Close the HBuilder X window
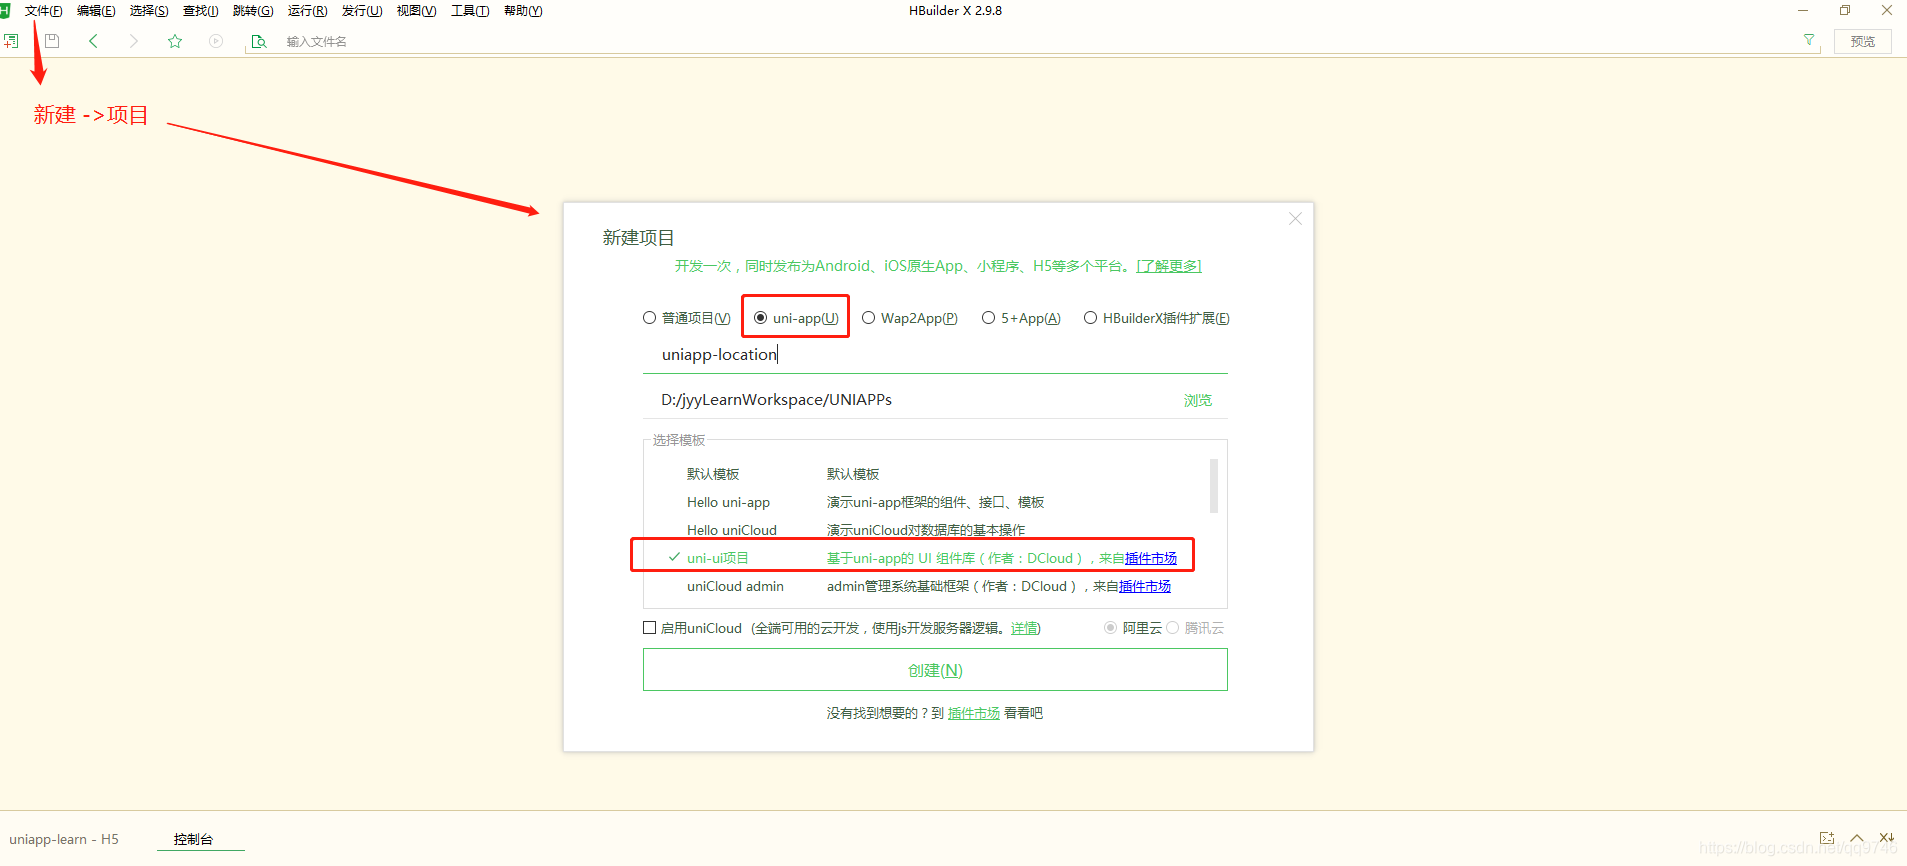The height and width of the screenshot is (866, 1907). 1887,11
